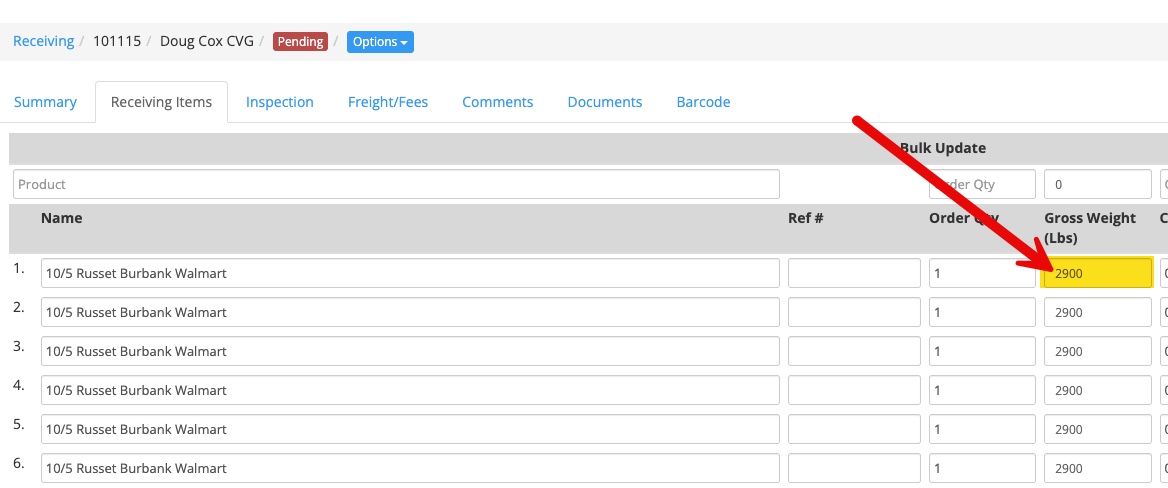Select the Documents tab
This screenshot has width=1168, height=488.
[604, 102]
